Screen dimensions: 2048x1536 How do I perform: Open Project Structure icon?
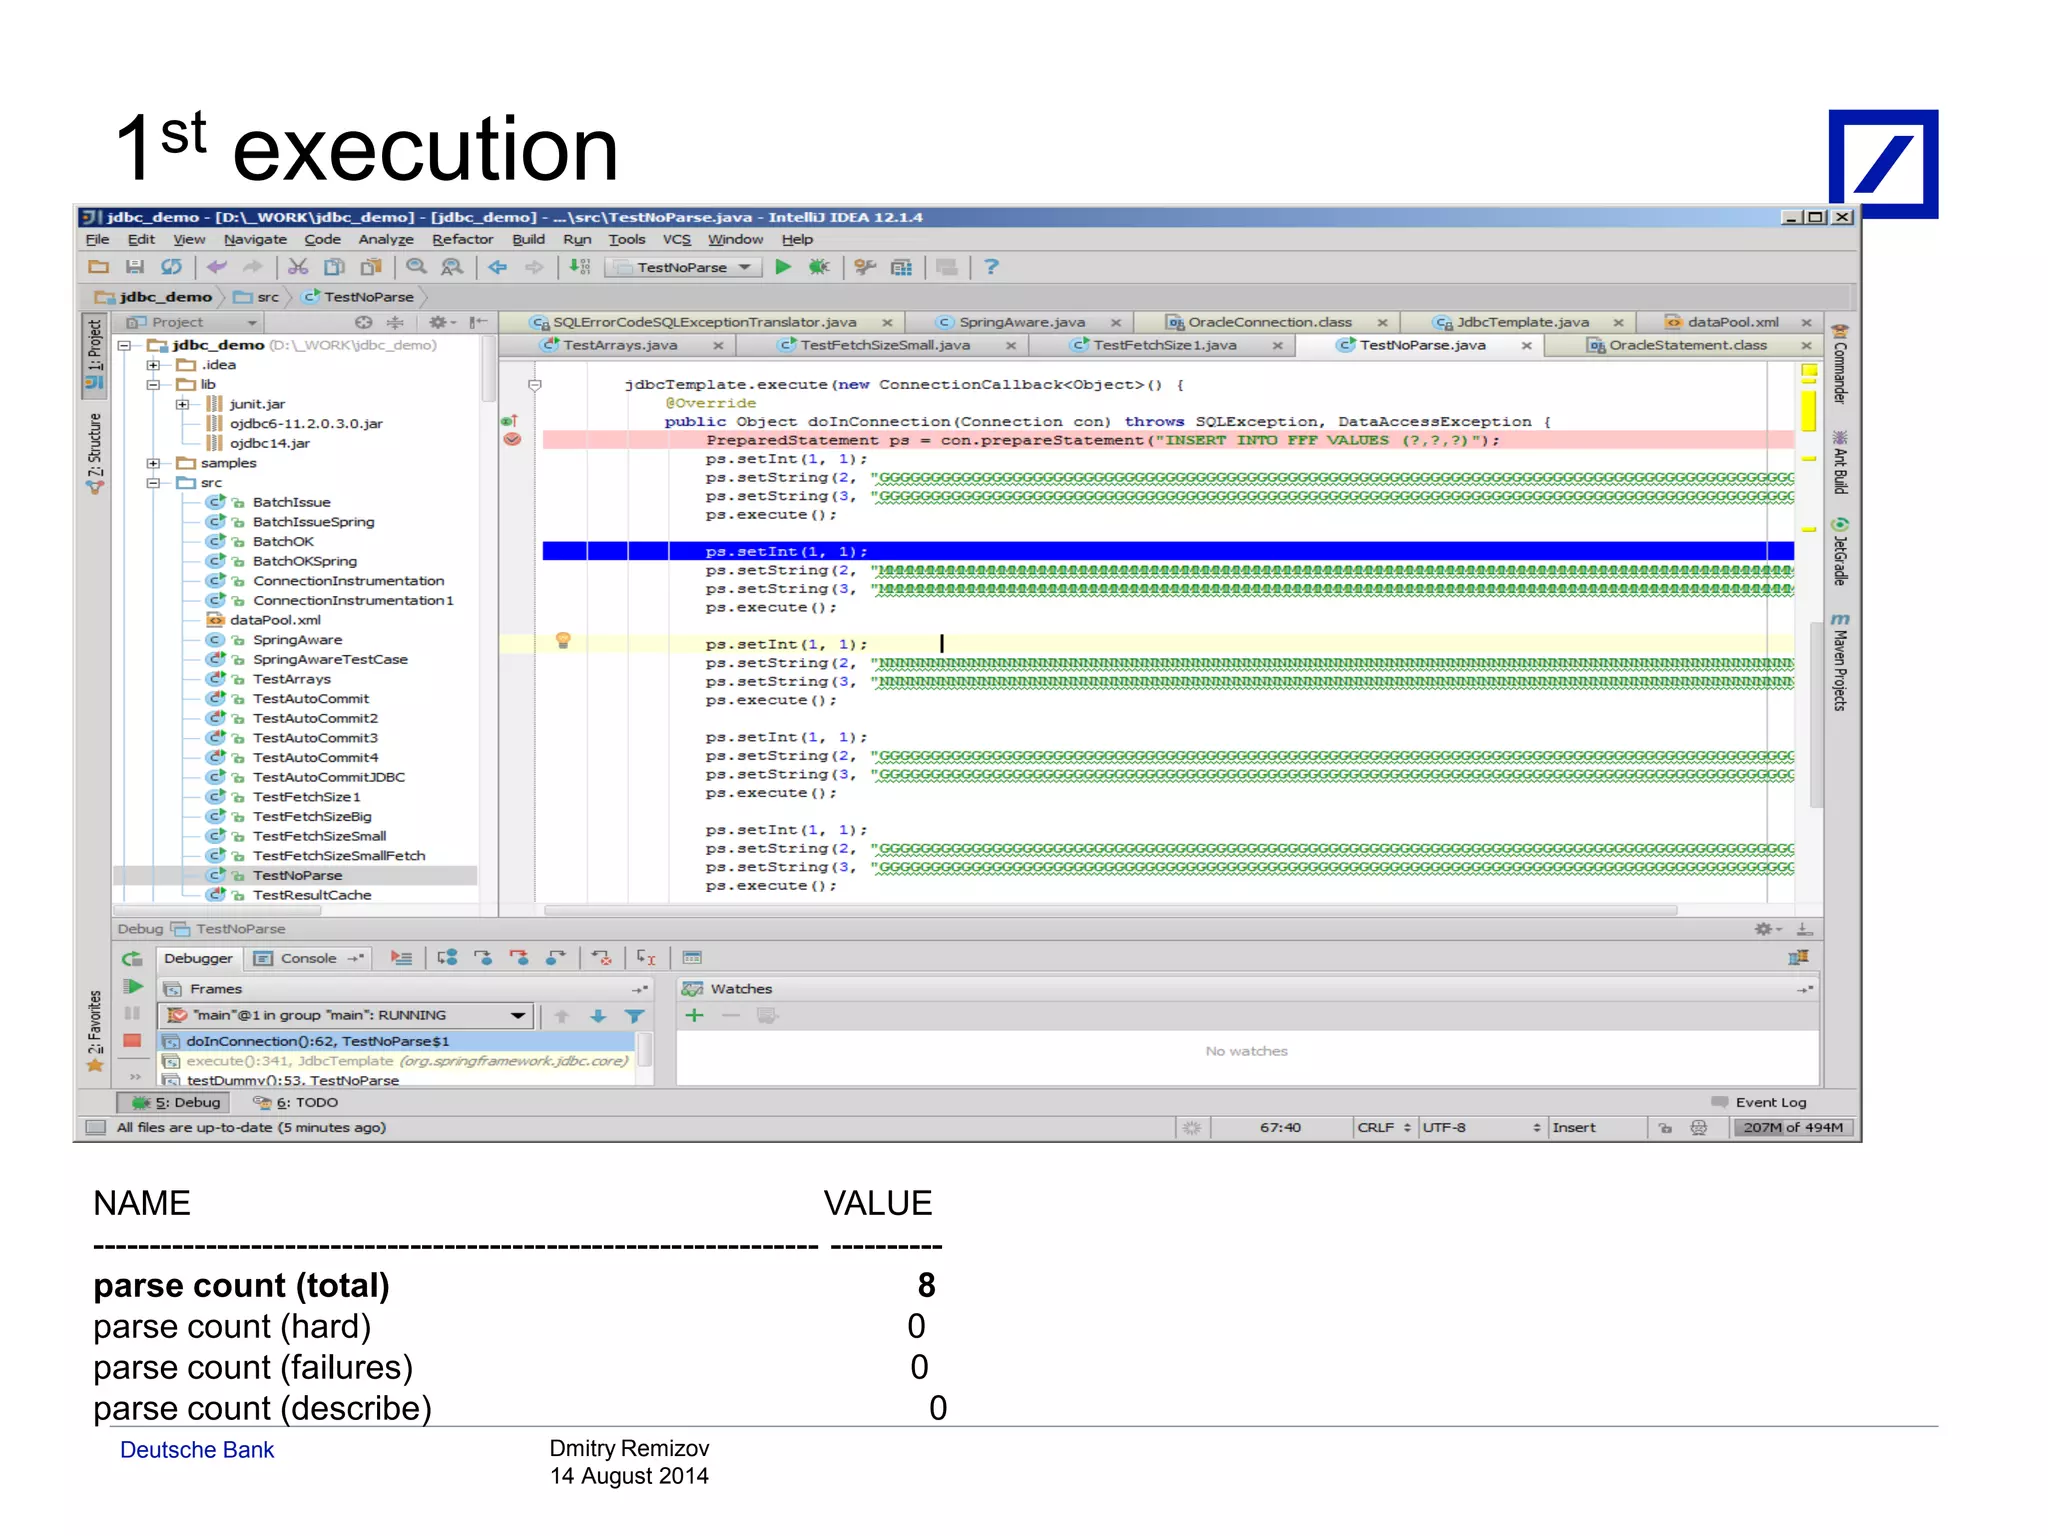pyautogui.click(x=901, y=267)
